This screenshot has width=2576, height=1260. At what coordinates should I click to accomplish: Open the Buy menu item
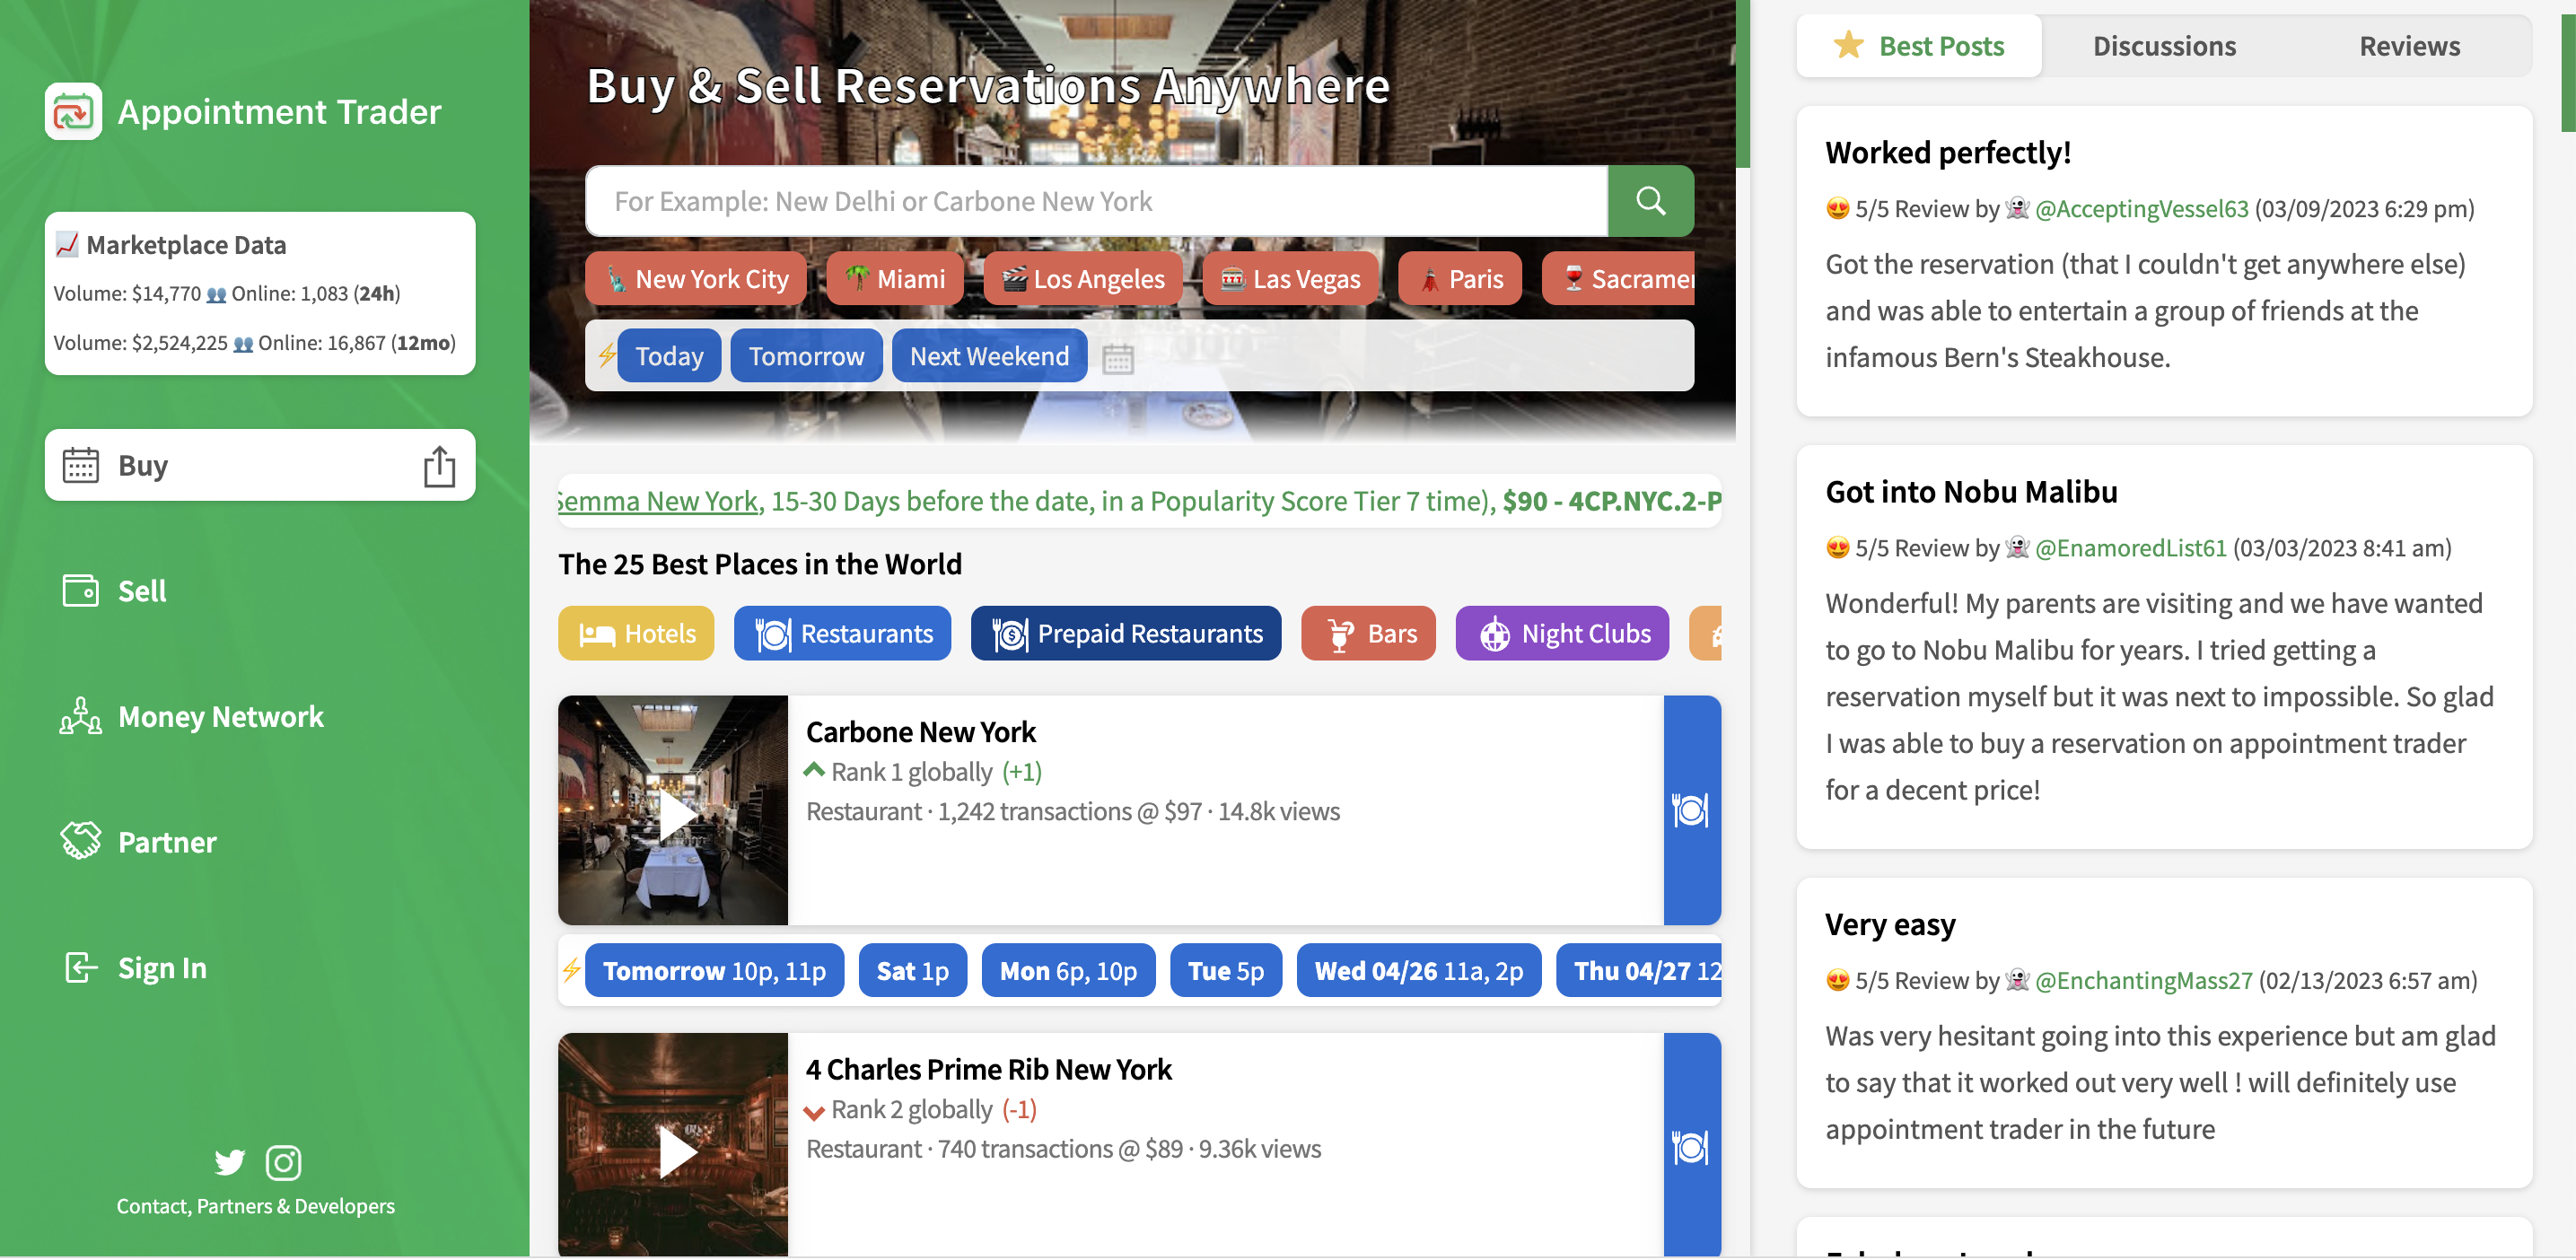[260, 466]
